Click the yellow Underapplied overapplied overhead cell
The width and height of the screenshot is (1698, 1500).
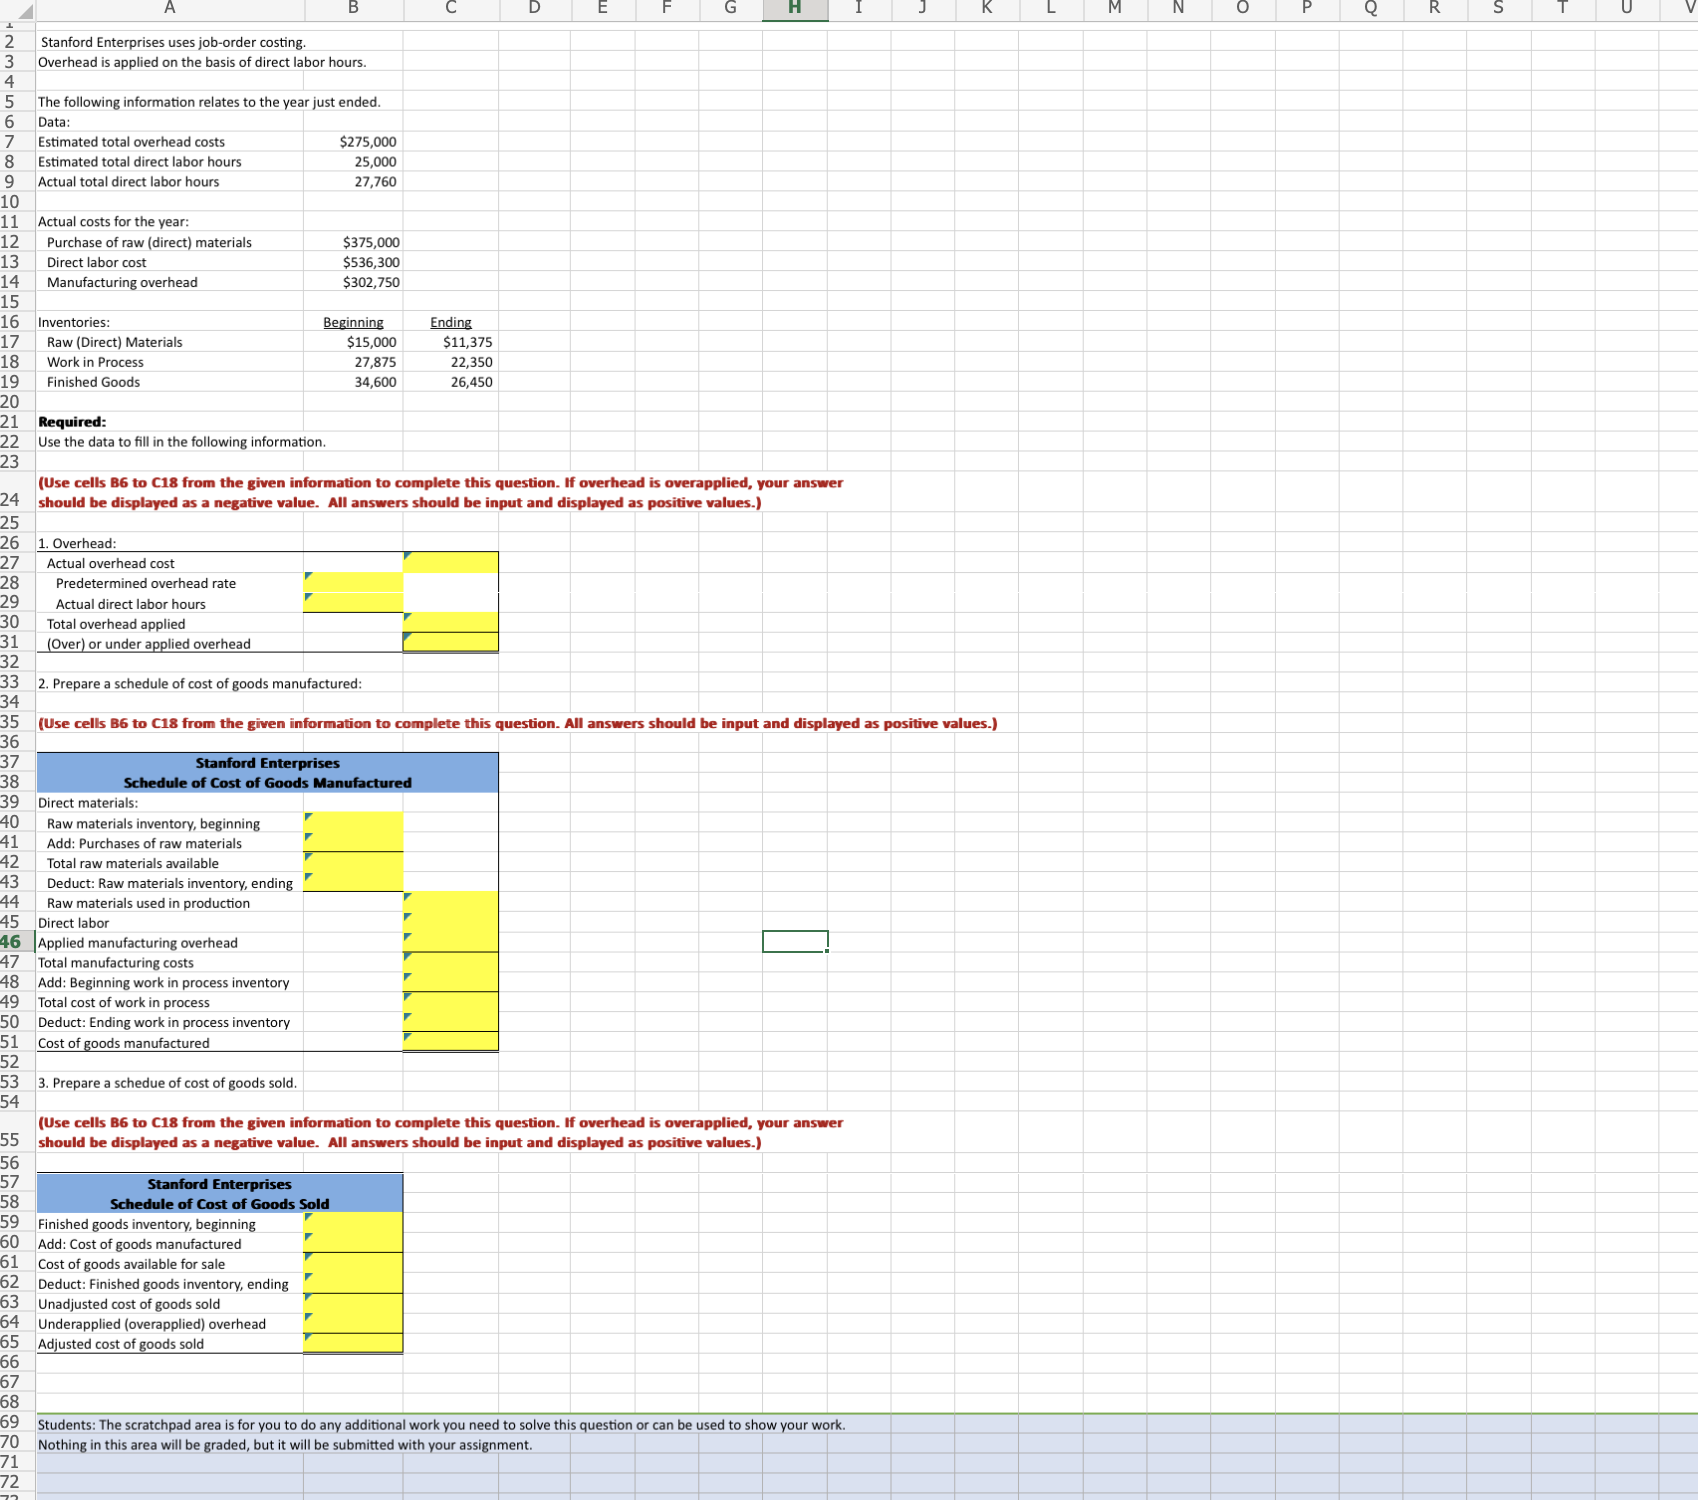point(352,1323)
